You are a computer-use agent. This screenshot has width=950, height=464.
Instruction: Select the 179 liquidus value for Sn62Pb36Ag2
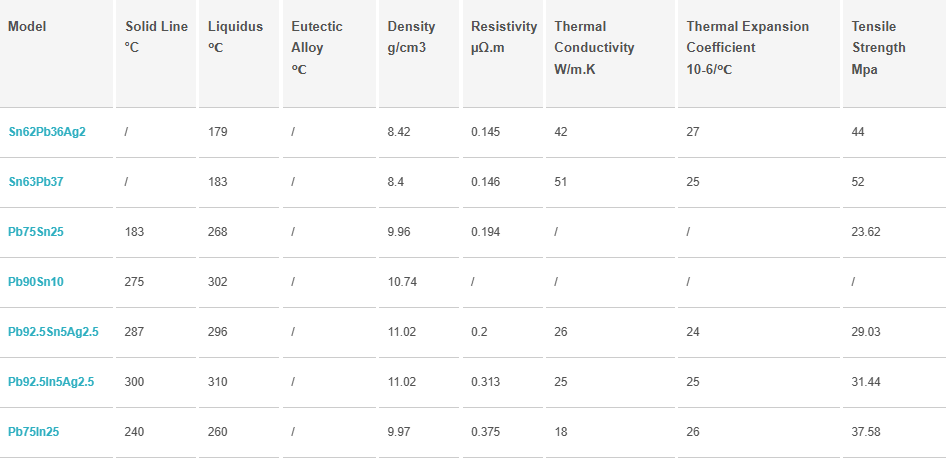[218, 132]
